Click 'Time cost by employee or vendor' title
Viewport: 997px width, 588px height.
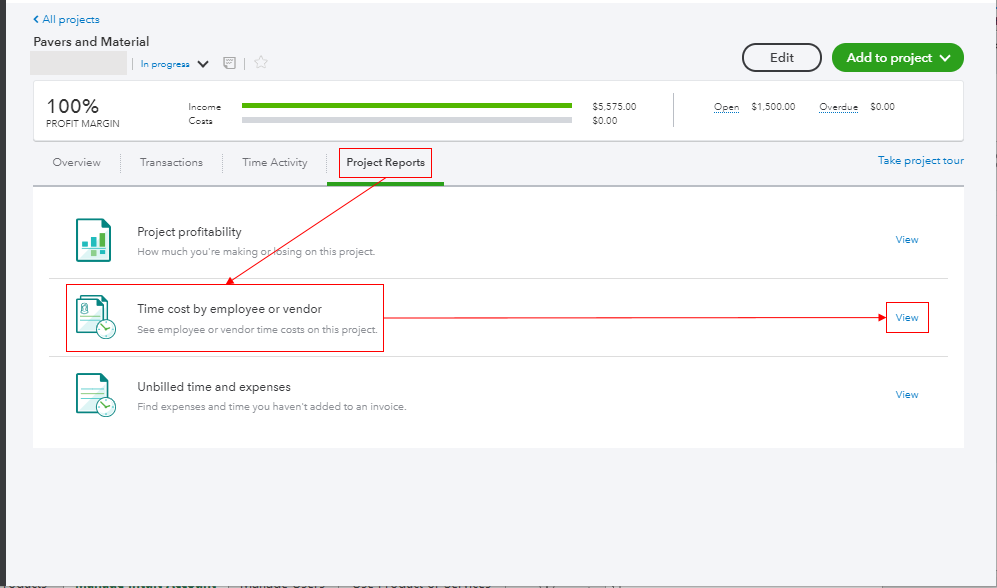230,309
